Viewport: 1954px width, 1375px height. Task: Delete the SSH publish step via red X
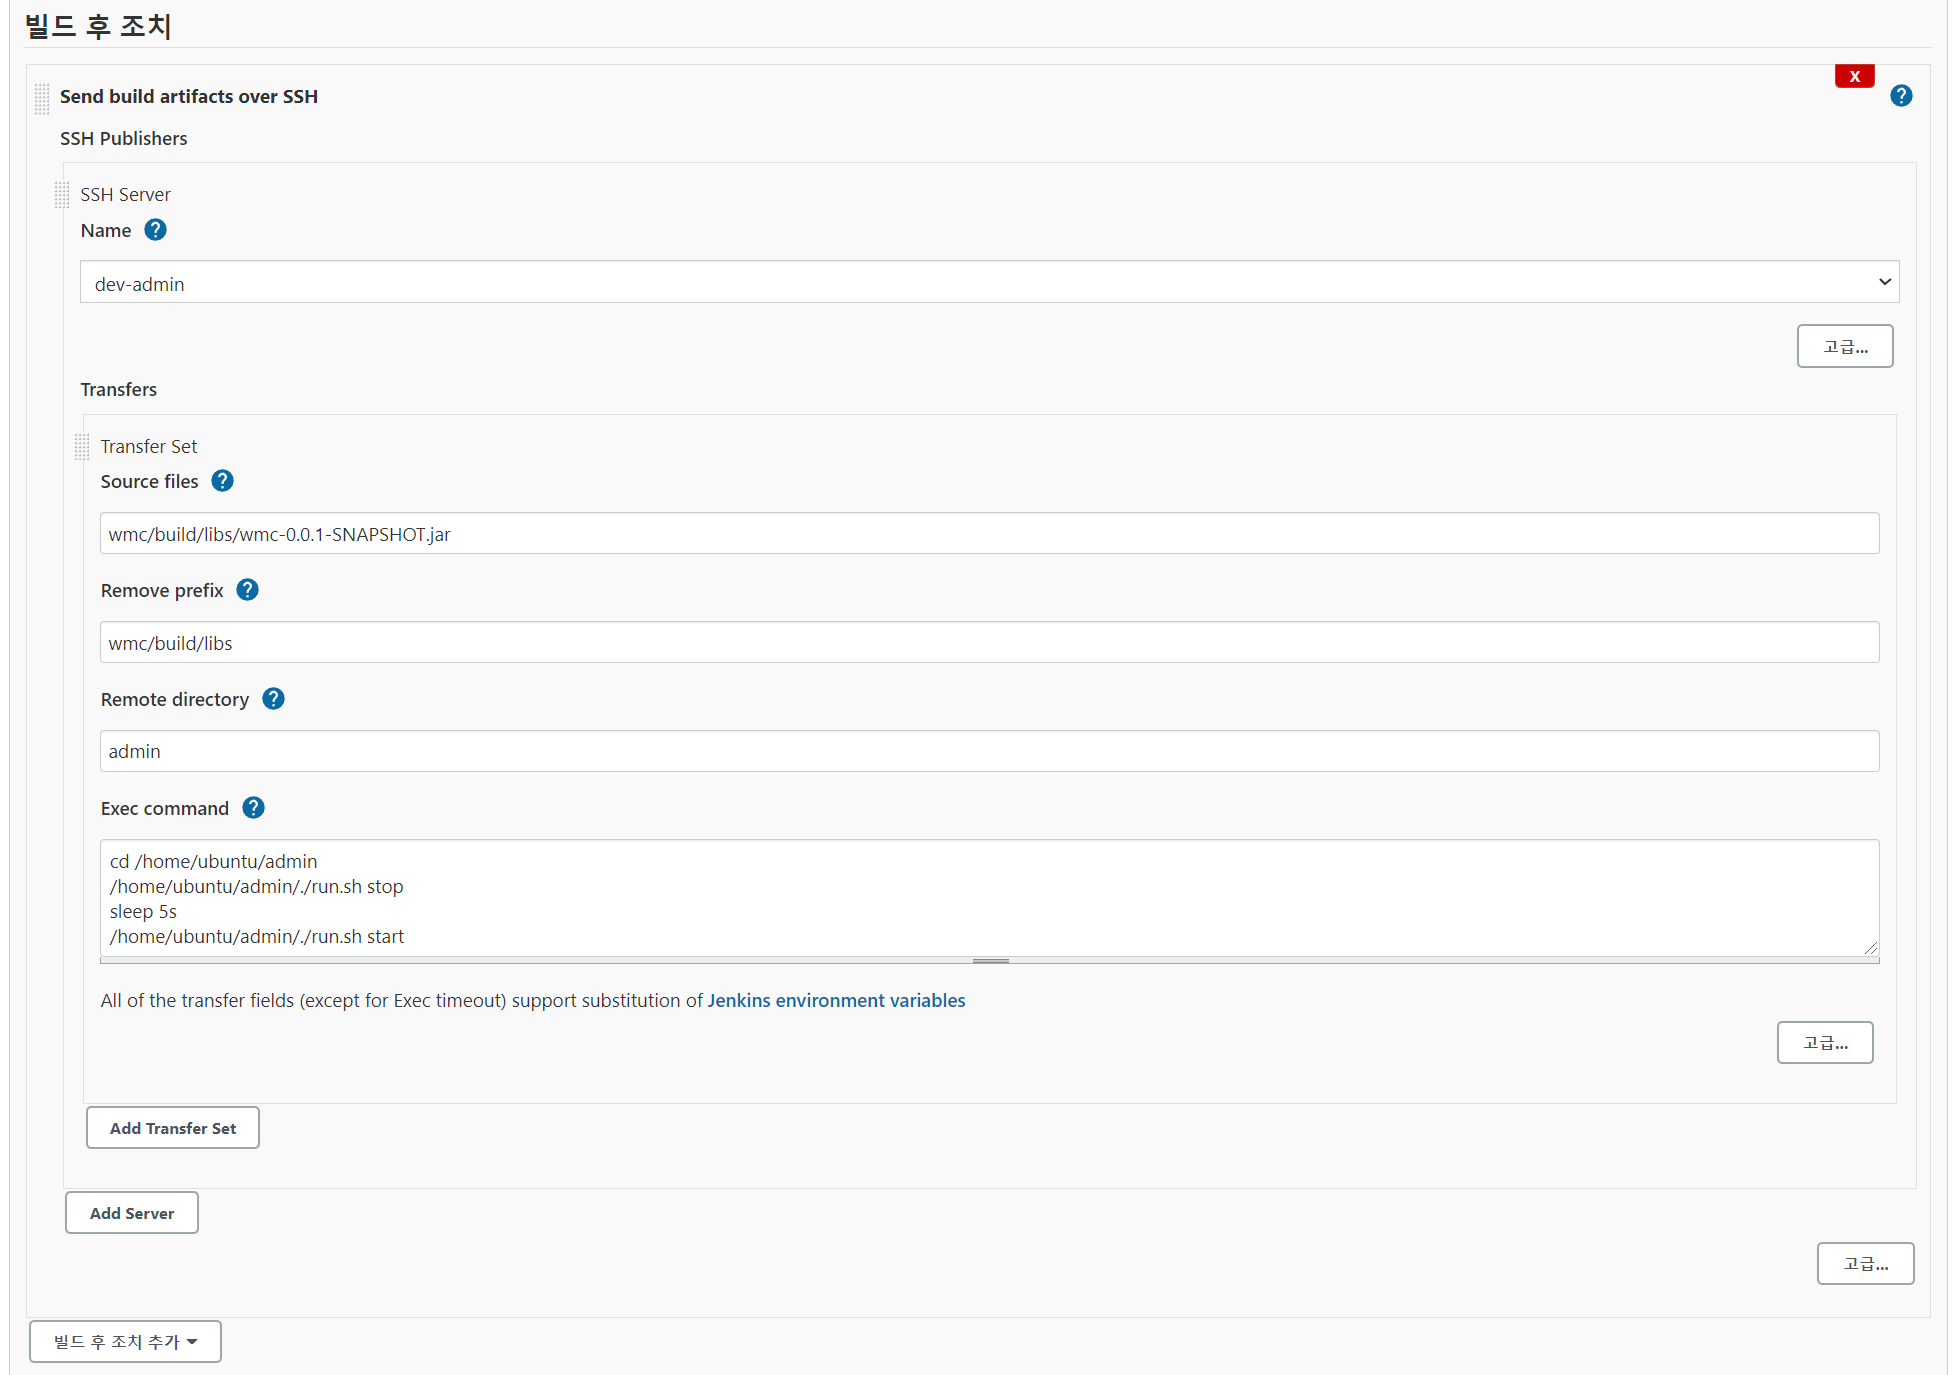pyautogui.click(x=1853, y=76)
